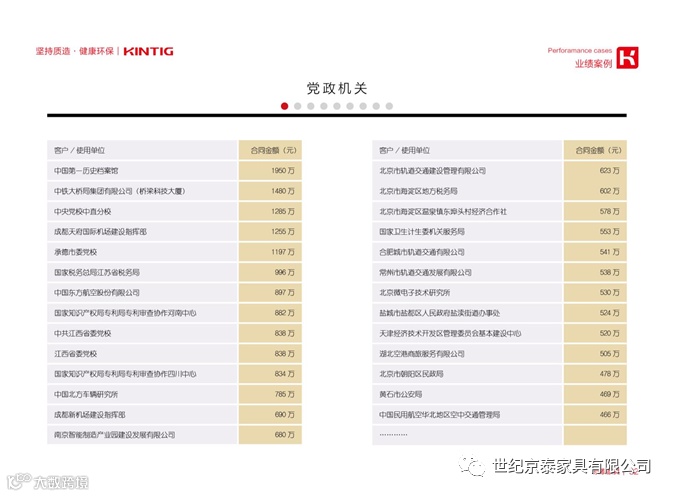Select the row 黄石市公安局

point(500,394)
